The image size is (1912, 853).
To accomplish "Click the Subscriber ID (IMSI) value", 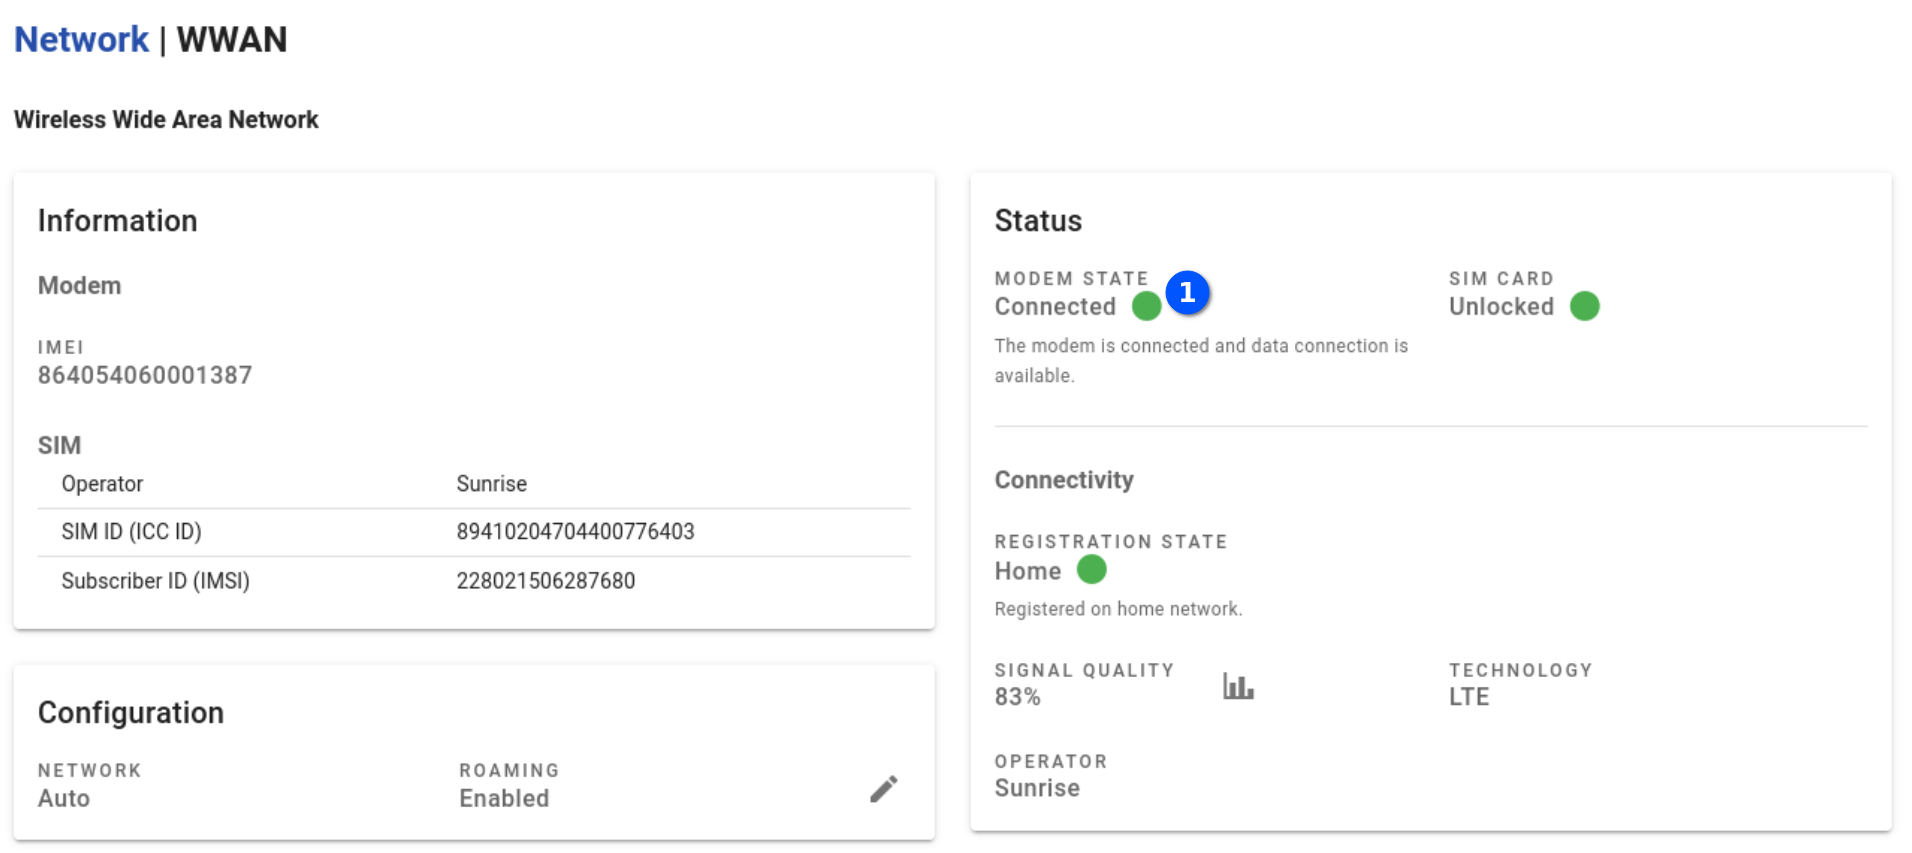I will click(545, 581).
